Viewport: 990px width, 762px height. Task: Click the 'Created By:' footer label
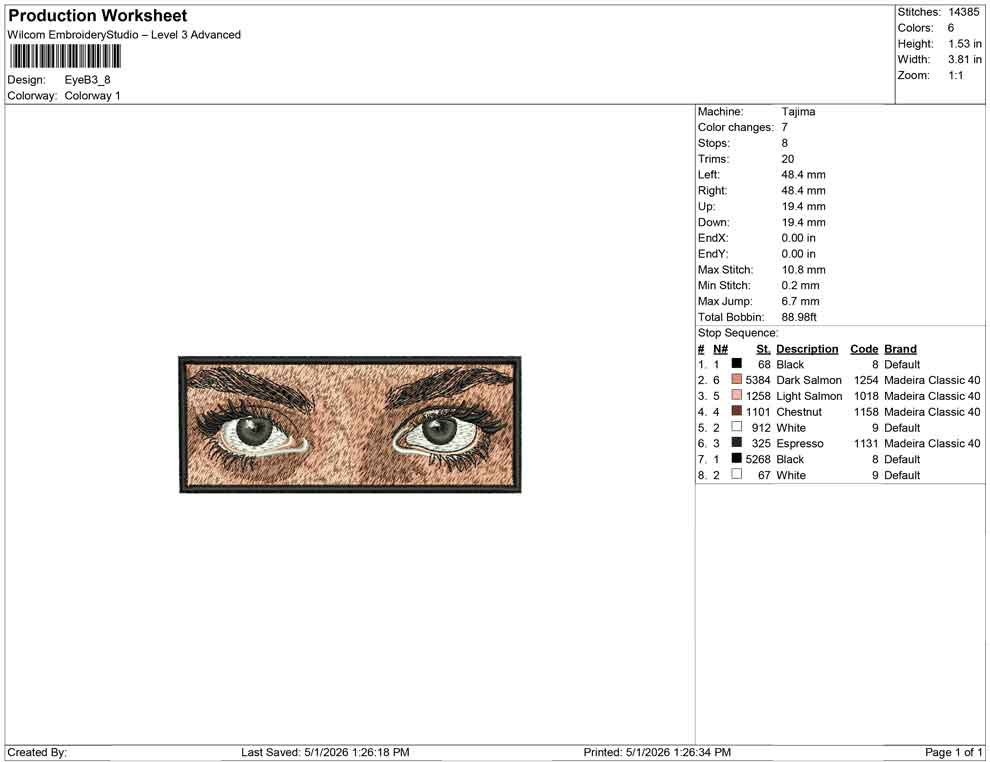tap(37, 752)
